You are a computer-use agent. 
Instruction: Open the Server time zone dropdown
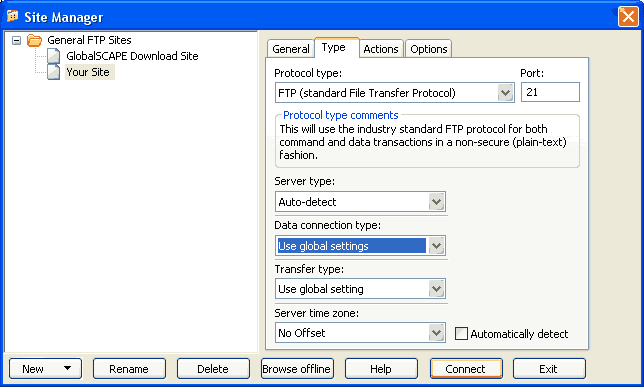coord(436,333)
